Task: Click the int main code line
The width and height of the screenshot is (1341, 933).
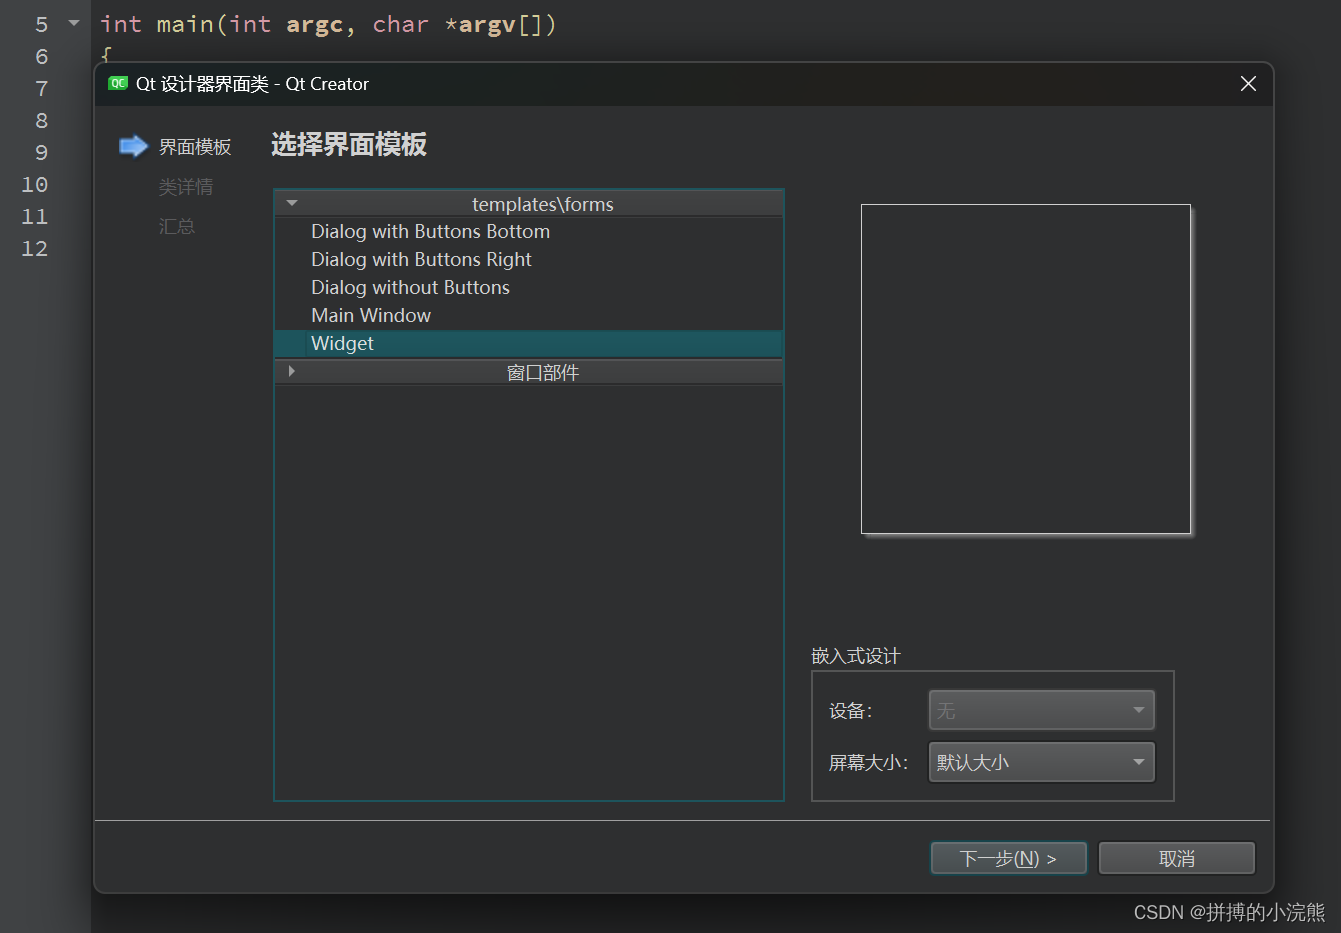Action: click(x=328, y=24)
